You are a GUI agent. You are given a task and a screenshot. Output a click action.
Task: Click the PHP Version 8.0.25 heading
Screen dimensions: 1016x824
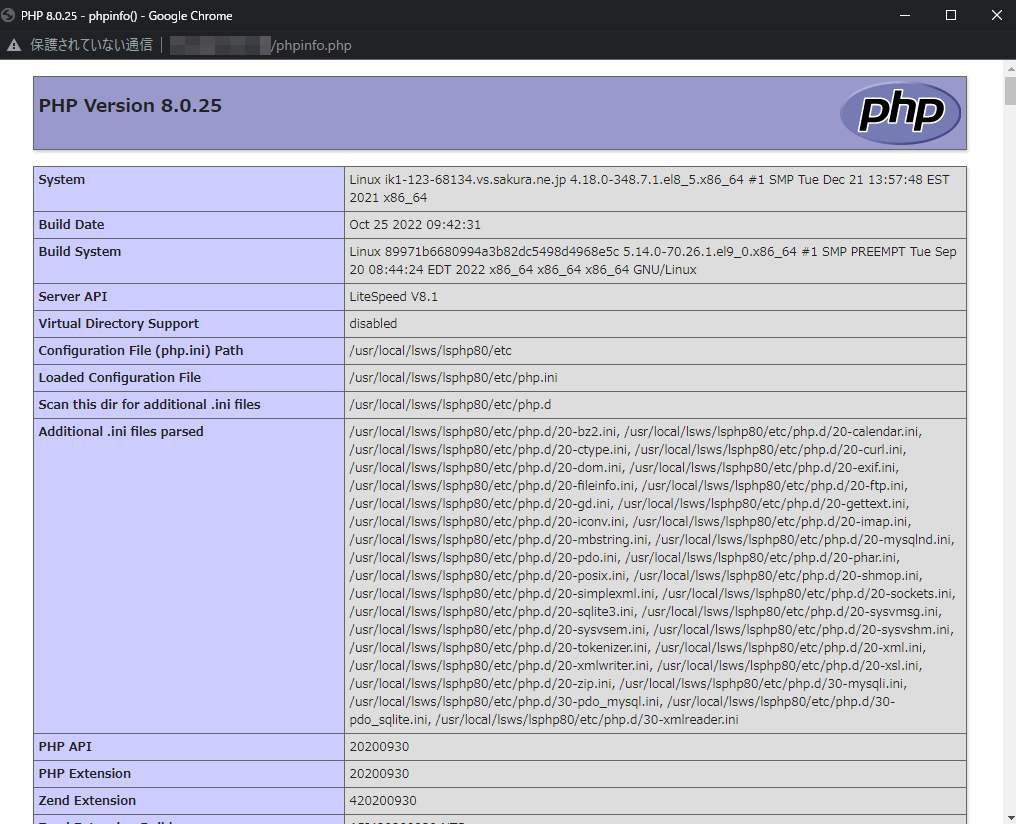click(x=130, y=106)
